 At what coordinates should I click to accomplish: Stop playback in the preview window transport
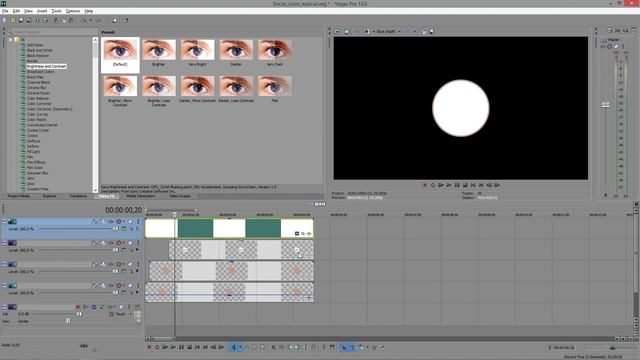(x=465, y=185)
